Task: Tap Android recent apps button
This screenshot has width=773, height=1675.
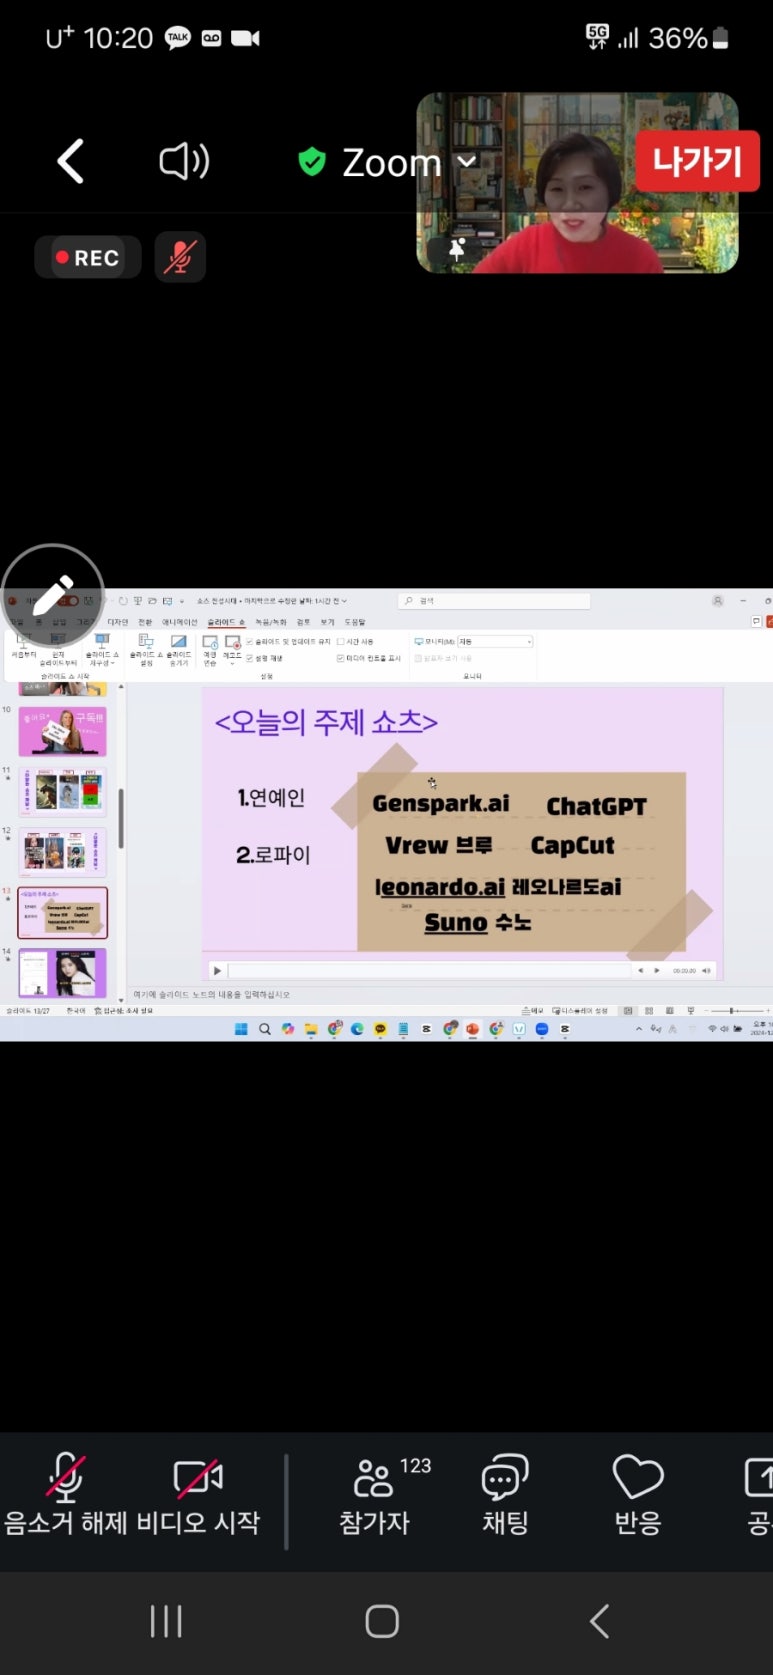Action: [x=166, y=1621]
